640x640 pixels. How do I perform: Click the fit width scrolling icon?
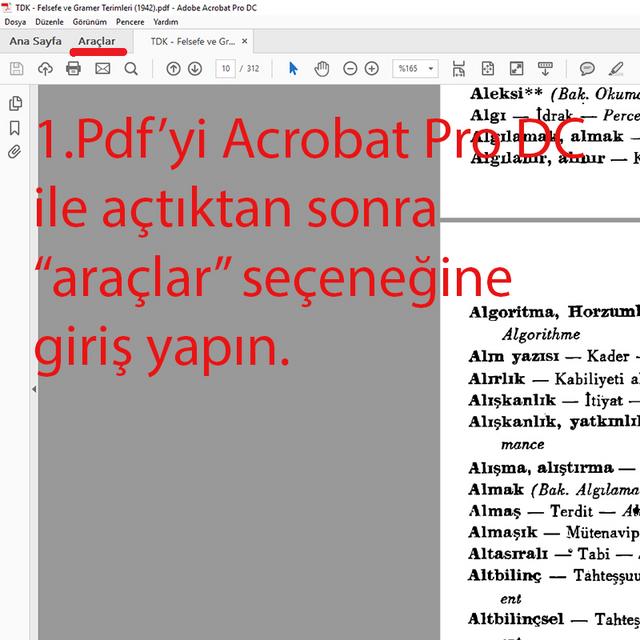[459, 69]
